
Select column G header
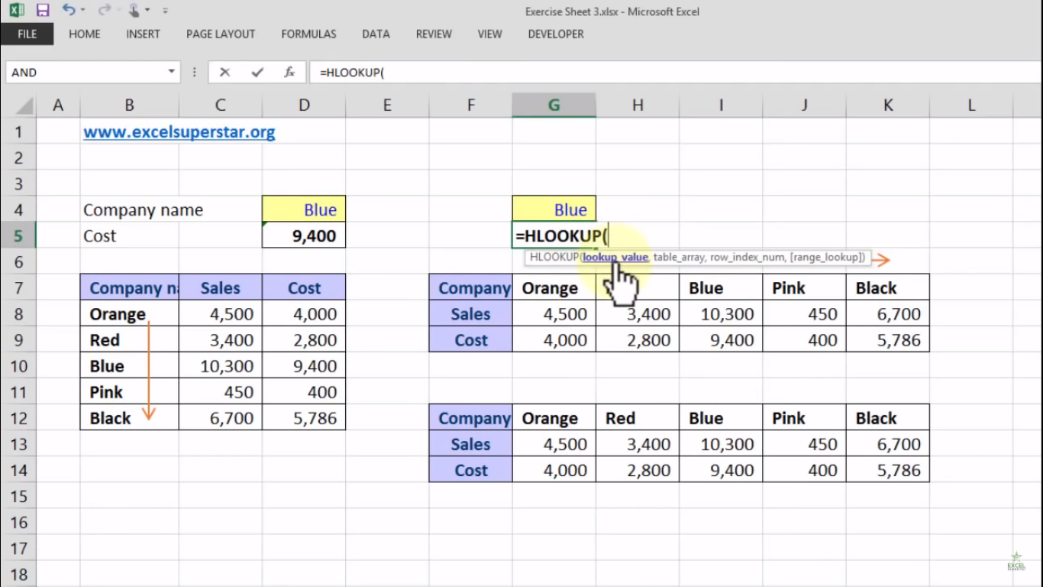click(554, 105)
